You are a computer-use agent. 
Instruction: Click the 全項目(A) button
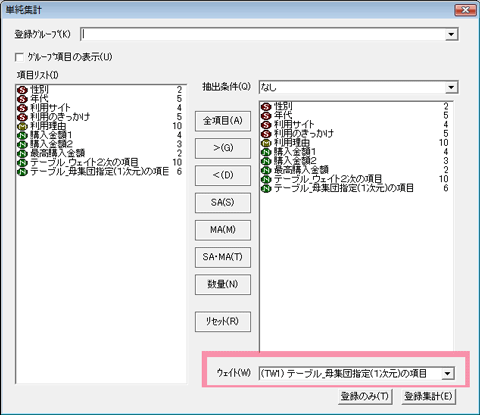[x=223, y=121]
